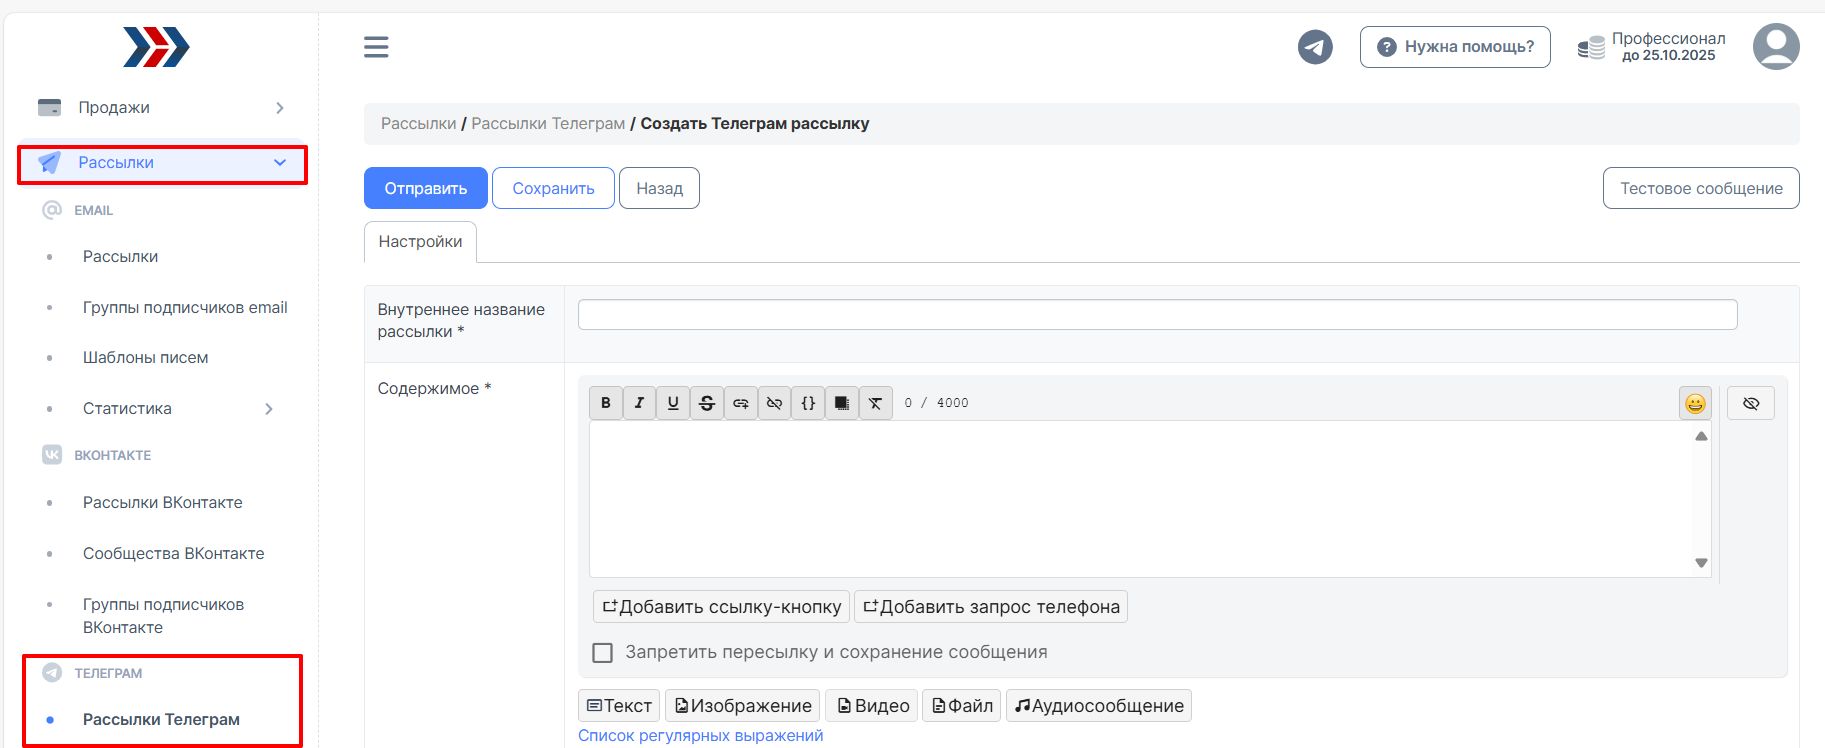This screenshot has width=1825, height=748.
Task: Add an Аудиосообщение block
Action: tap(1099, 706)
